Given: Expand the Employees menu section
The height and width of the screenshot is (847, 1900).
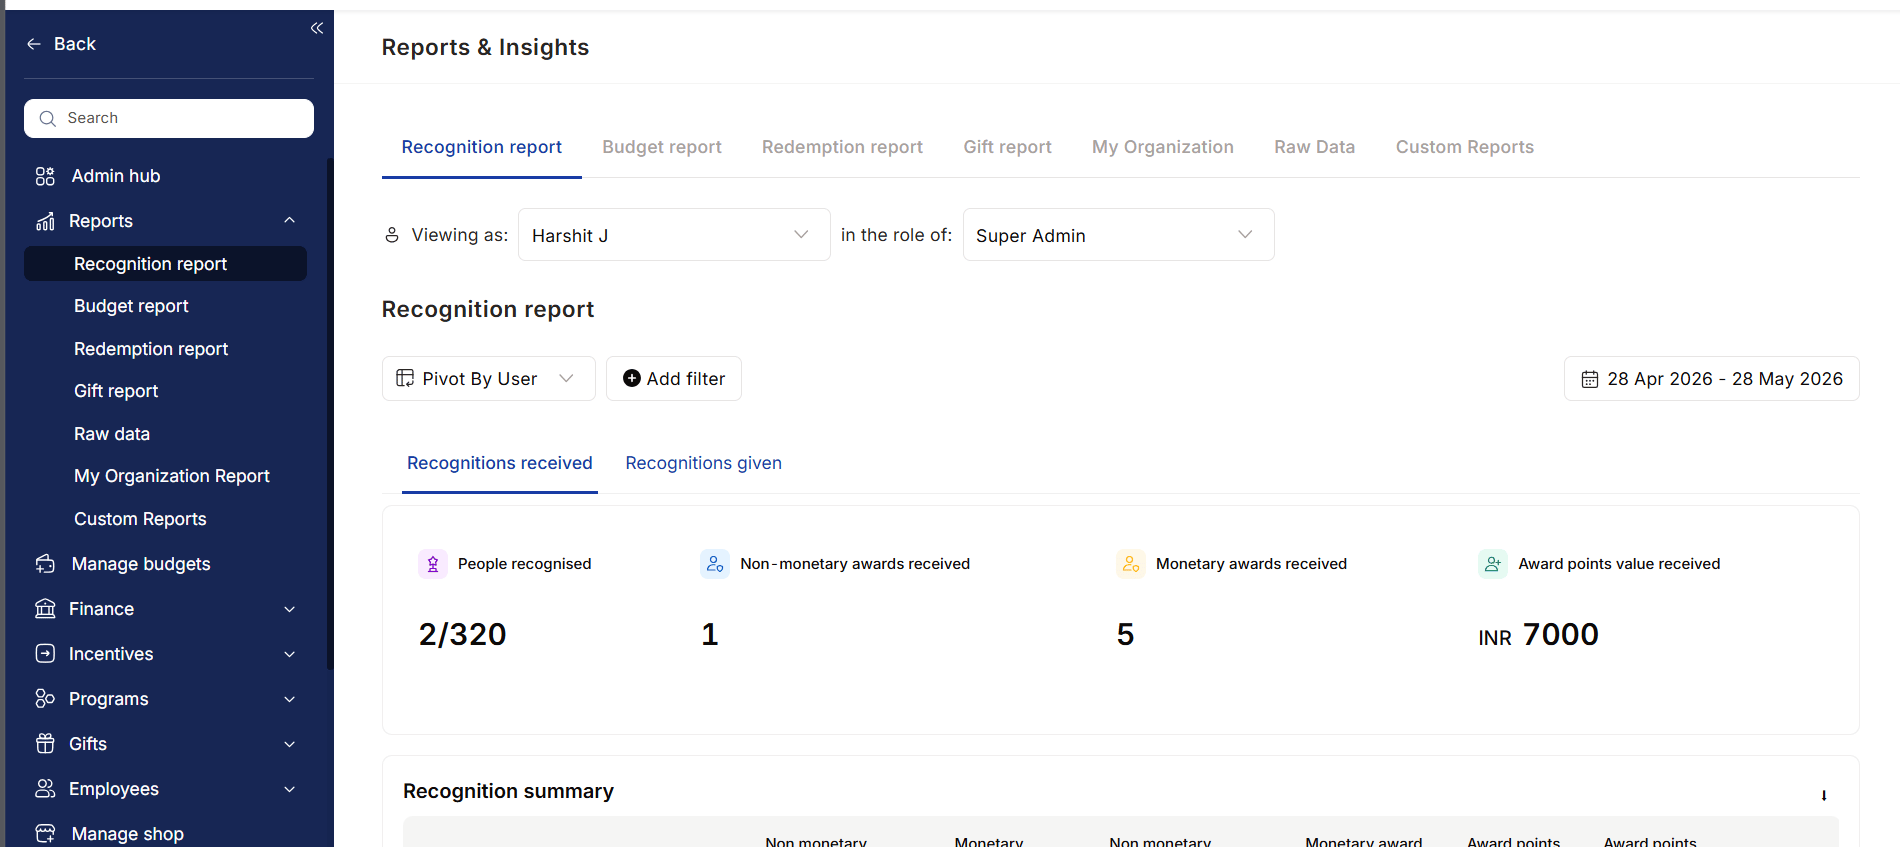Looking at the screenshot, I should (x=290, y=789).
